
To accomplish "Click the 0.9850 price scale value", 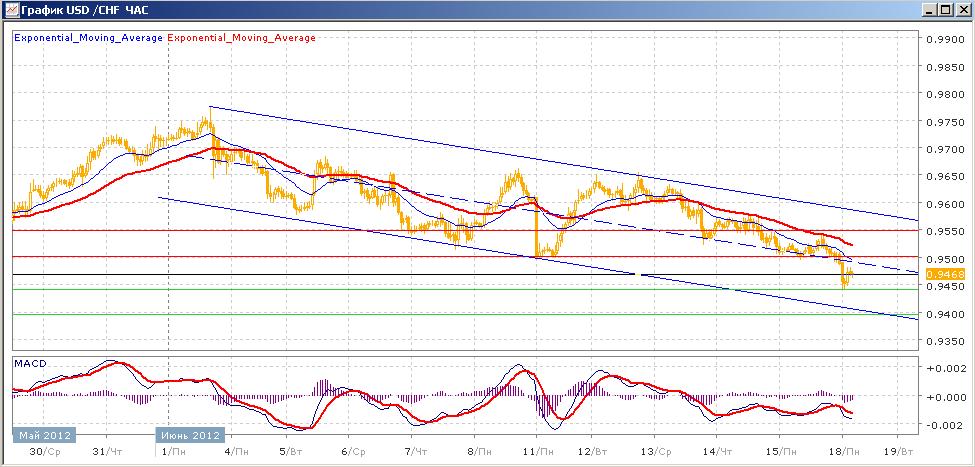I will (x=946, y=66).
